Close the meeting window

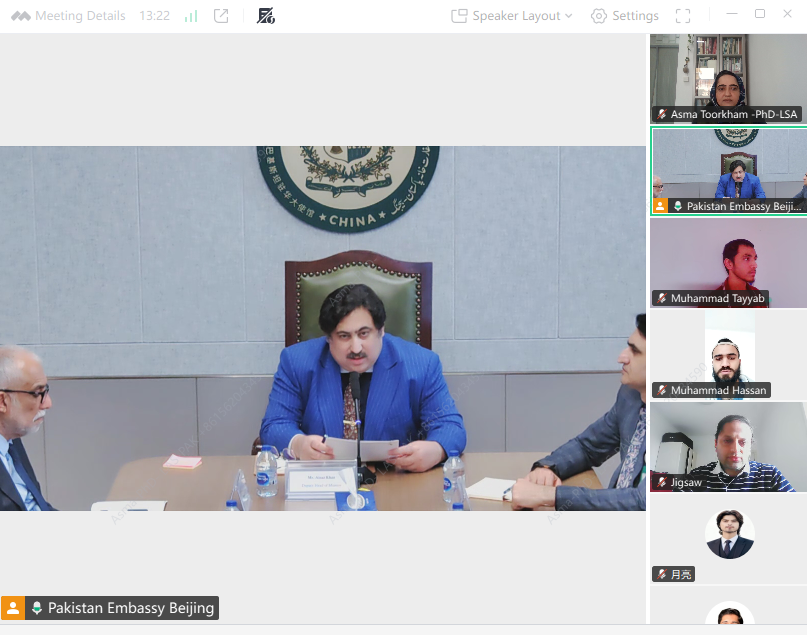click(787, 14)
